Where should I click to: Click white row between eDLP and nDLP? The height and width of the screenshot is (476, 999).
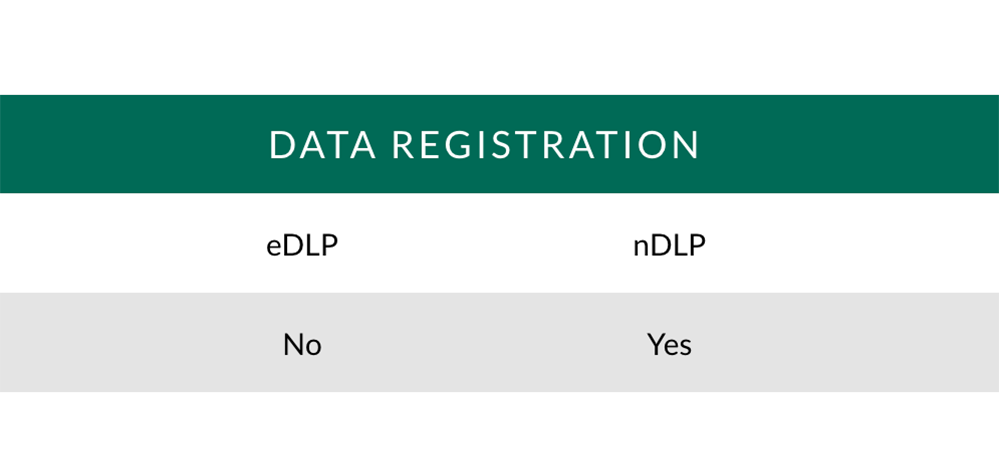coord(485,243)
